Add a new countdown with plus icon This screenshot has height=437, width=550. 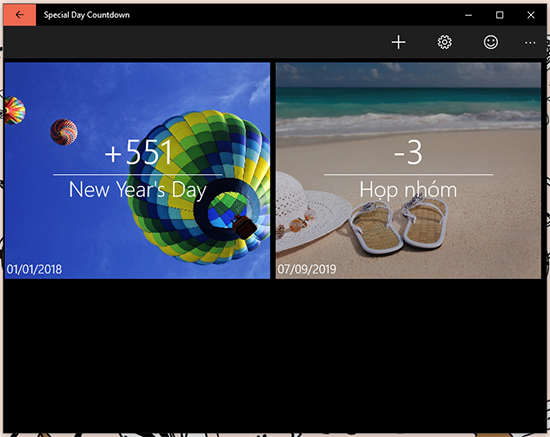coord(398,42)
